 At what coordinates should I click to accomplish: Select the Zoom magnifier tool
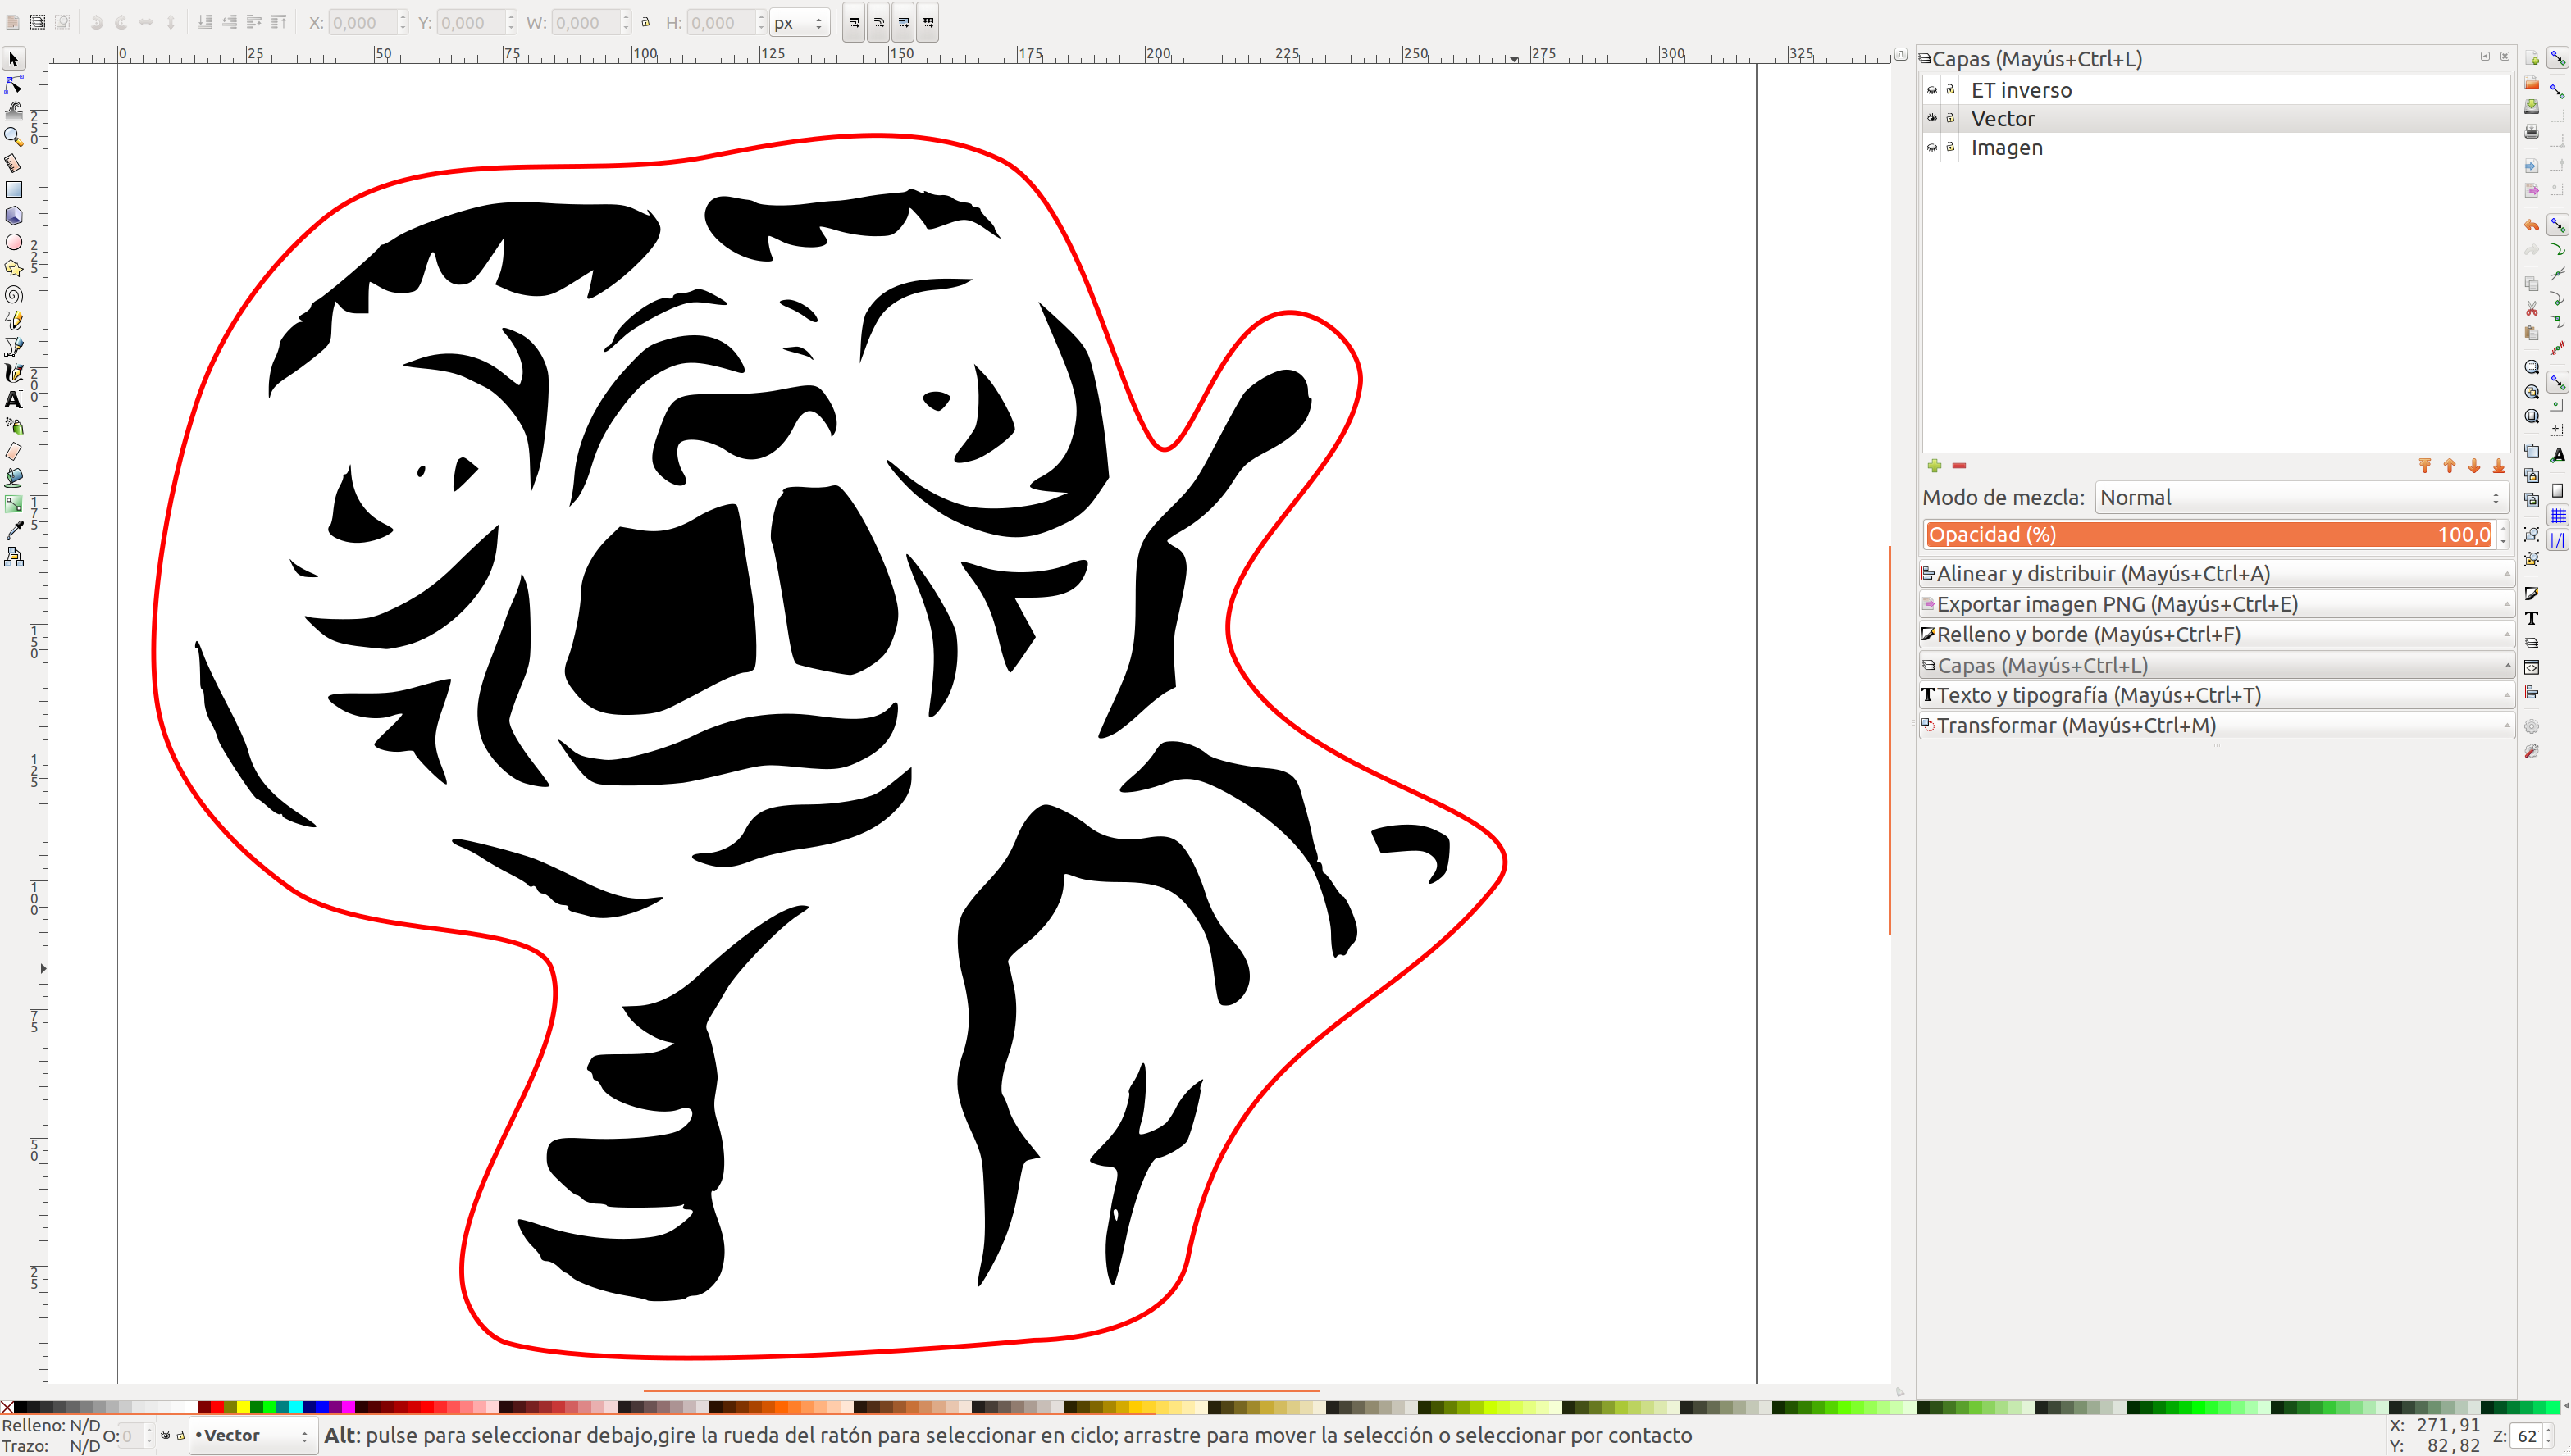coord(14,136)
